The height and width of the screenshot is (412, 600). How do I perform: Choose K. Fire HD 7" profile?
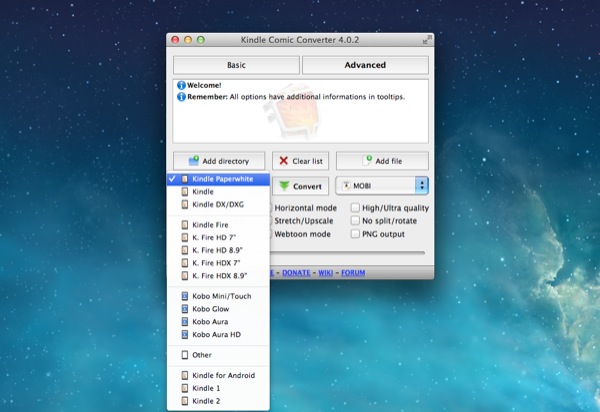pyautogui.click(x=218, y=237)
